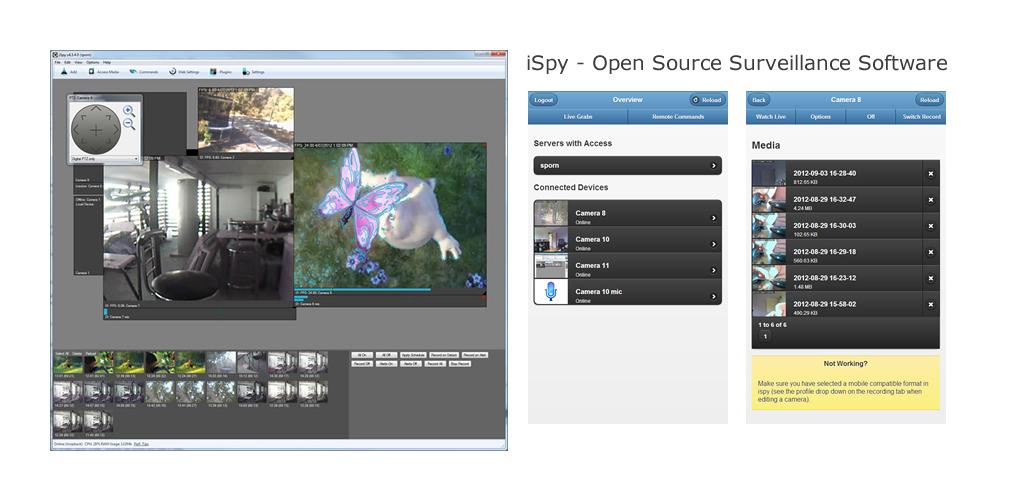
Task: Open the View menu
Action: pyautogui.click(x=78, y=62)
